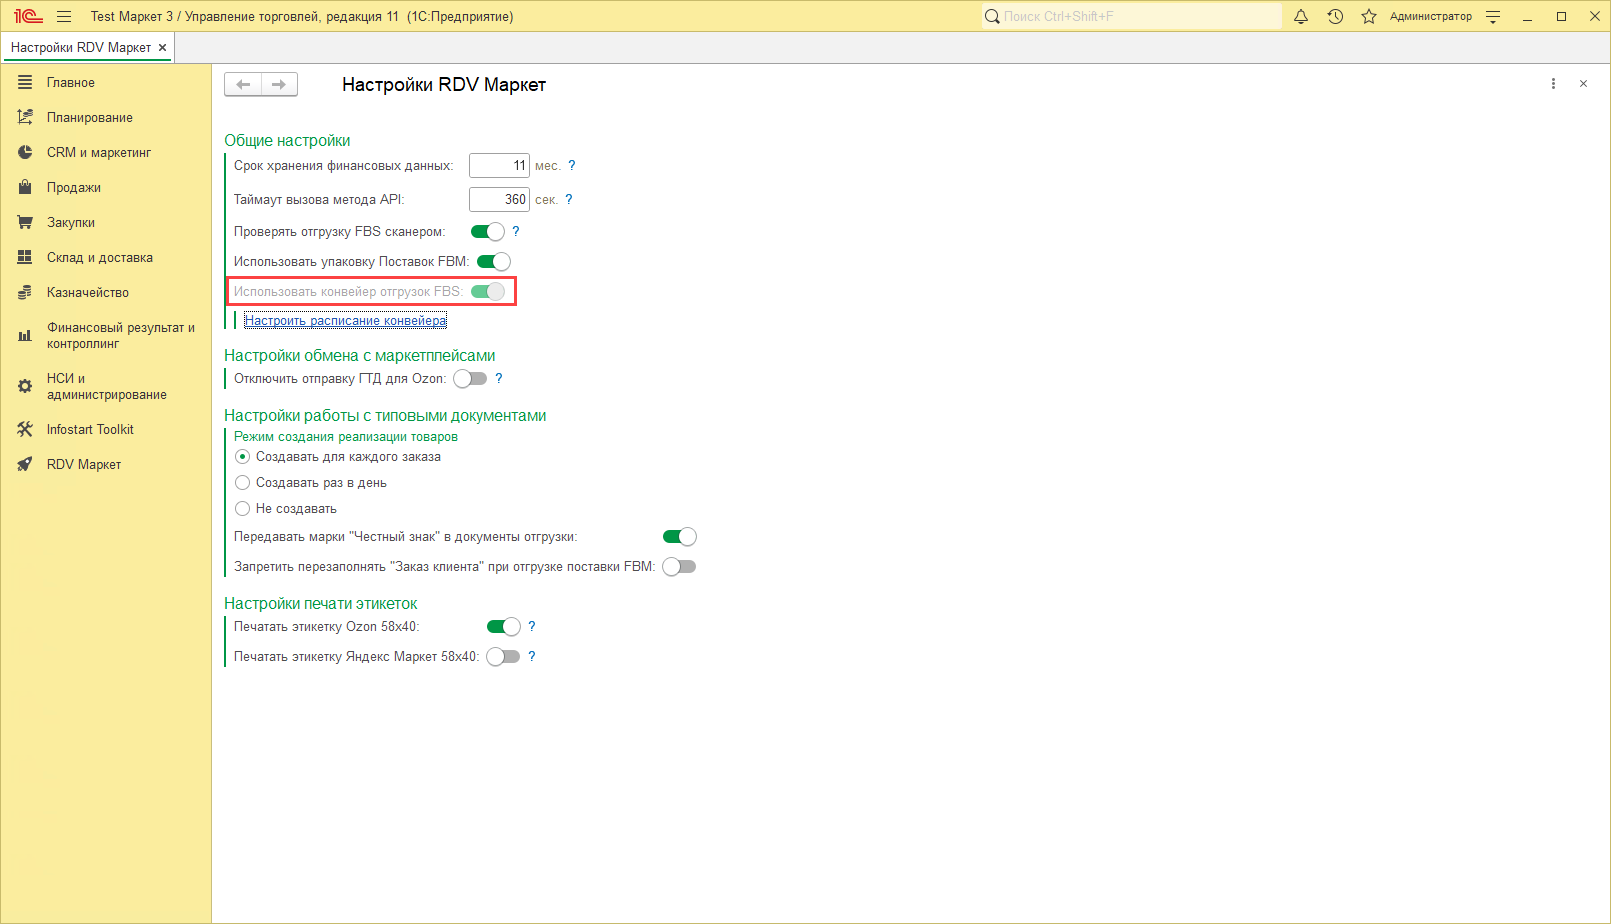
Task: Click the Infostart Toolkit tools icon
Action: coord(25,429)
